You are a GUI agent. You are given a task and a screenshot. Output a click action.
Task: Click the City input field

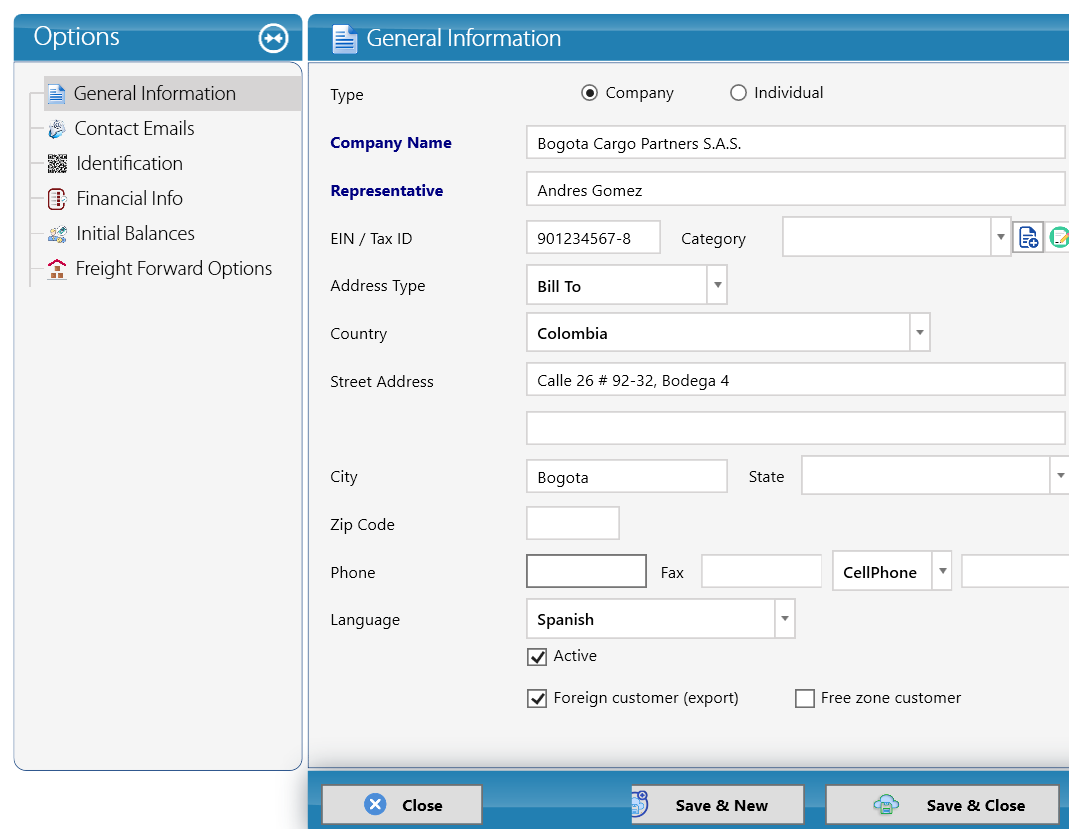tap(627, 476)
